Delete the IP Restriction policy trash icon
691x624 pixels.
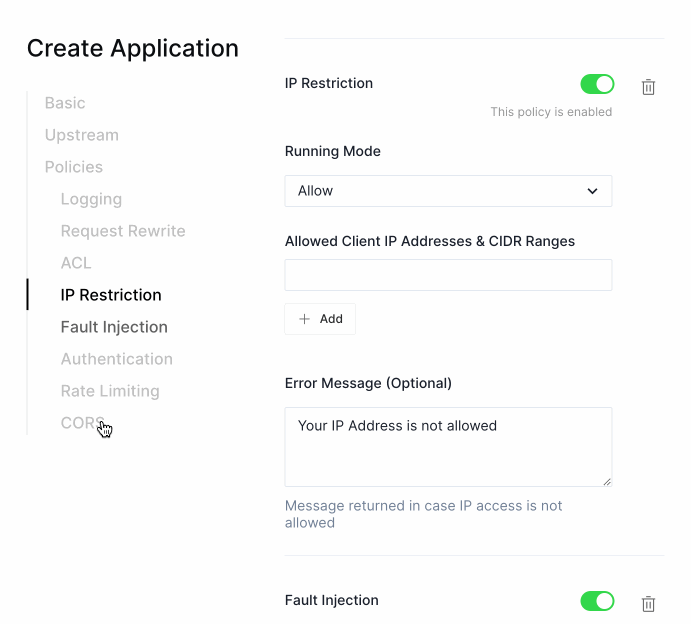[x=648, y=87]
